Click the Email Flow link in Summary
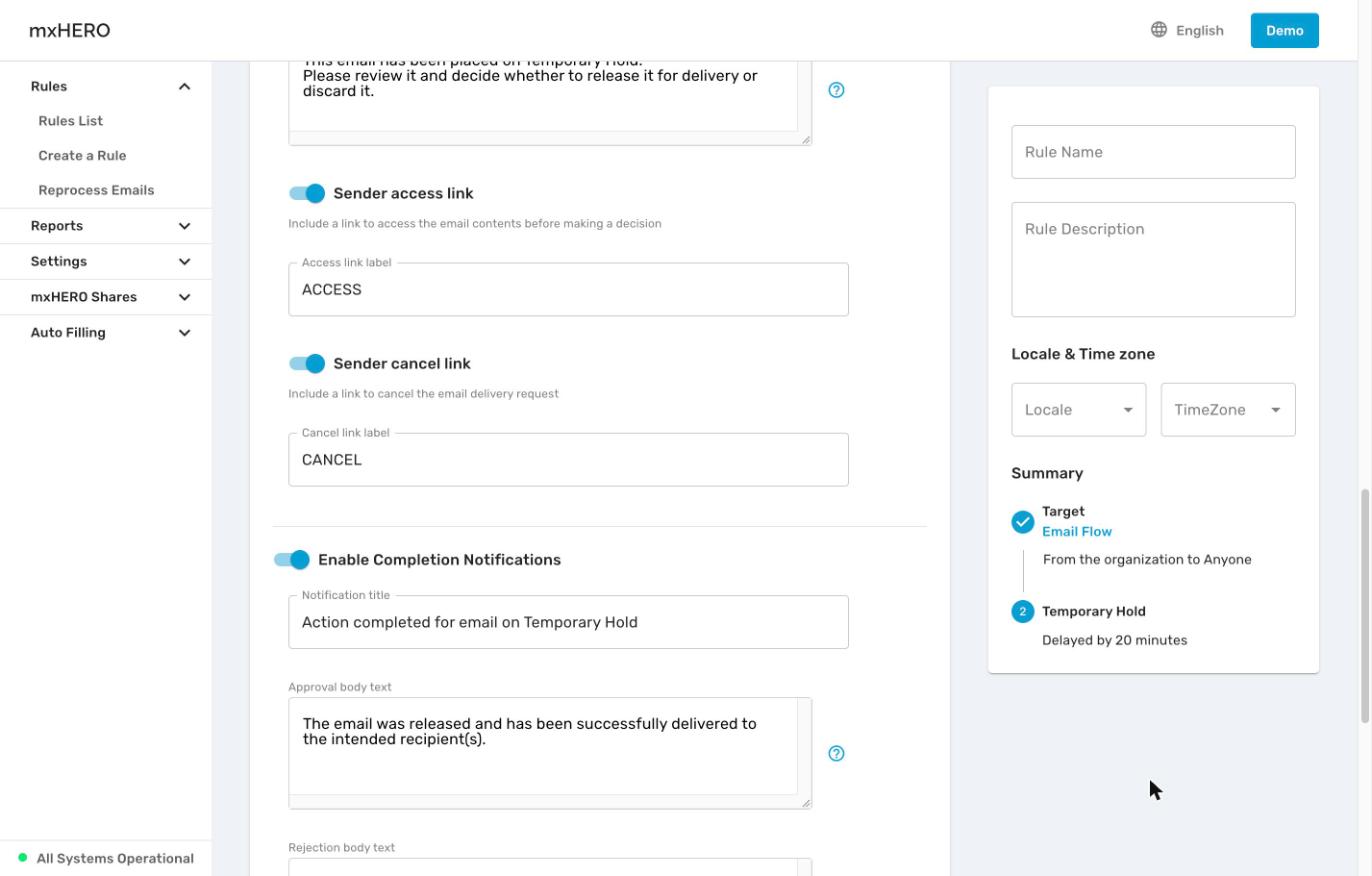 [x=1077, y=532]
